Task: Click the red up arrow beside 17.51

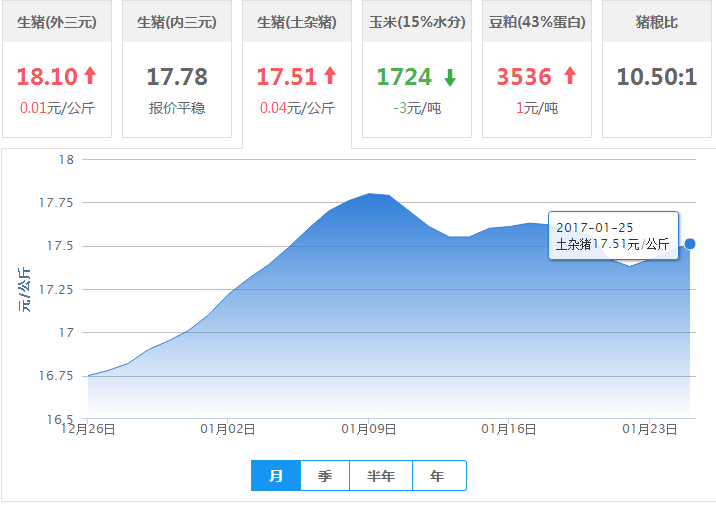Action: click(x=330, y=76)
